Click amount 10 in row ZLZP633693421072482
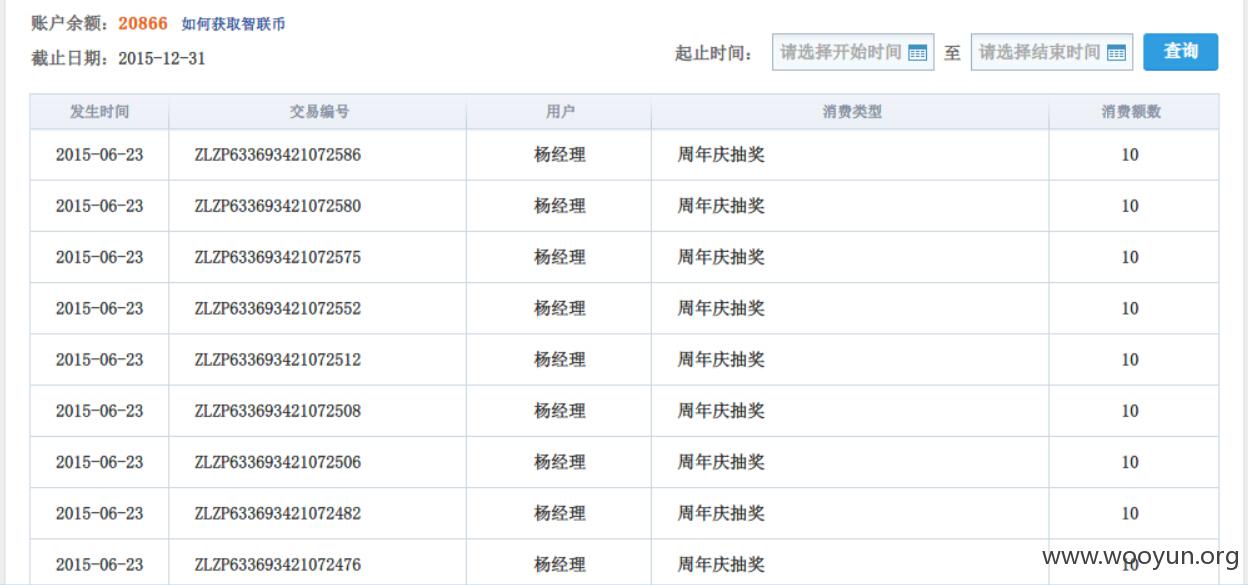The width and height of the screenshot is (1248, 585). click(x=1130, y=513)
